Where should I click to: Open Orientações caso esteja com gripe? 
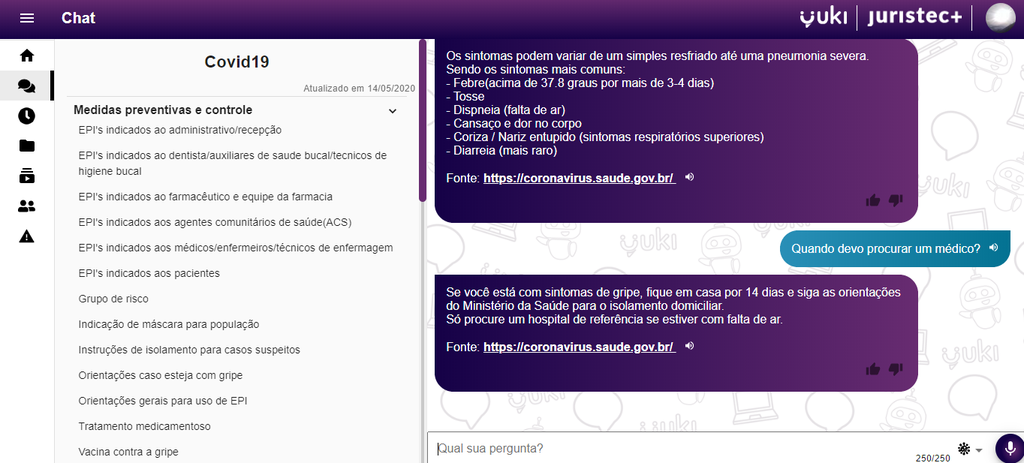tap(161, 375)
